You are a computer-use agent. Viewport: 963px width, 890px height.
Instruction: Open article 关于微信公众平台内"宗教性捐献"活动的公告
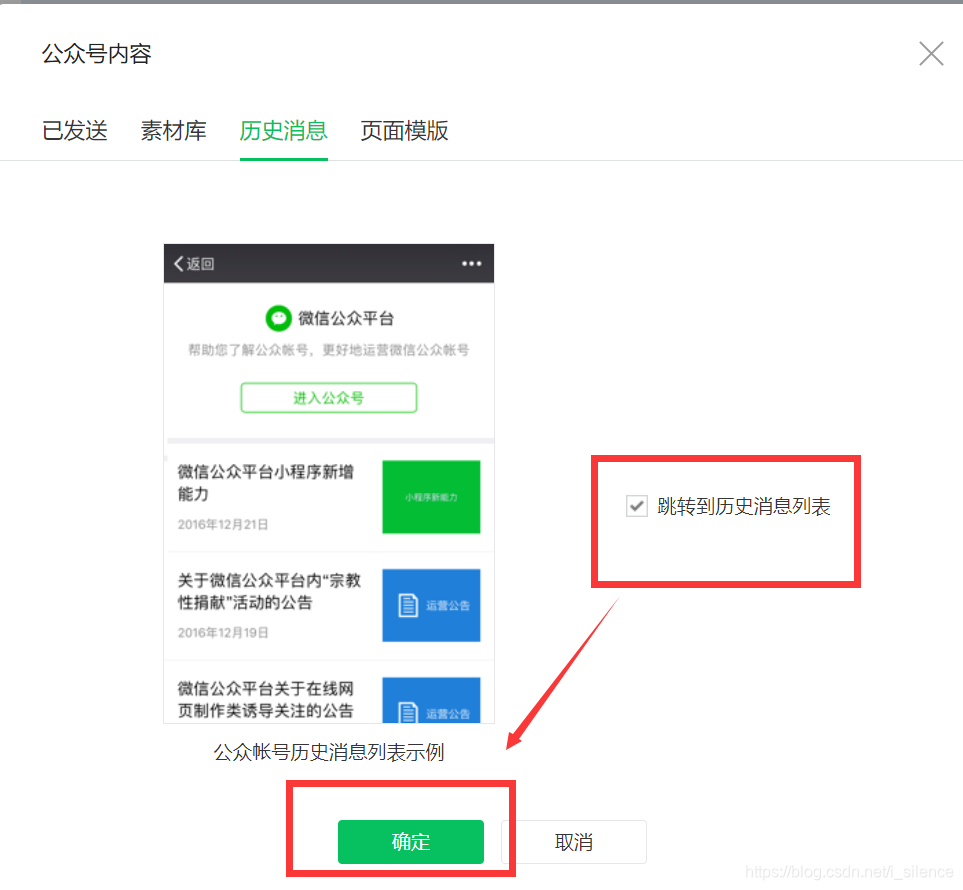coord(269,591)
